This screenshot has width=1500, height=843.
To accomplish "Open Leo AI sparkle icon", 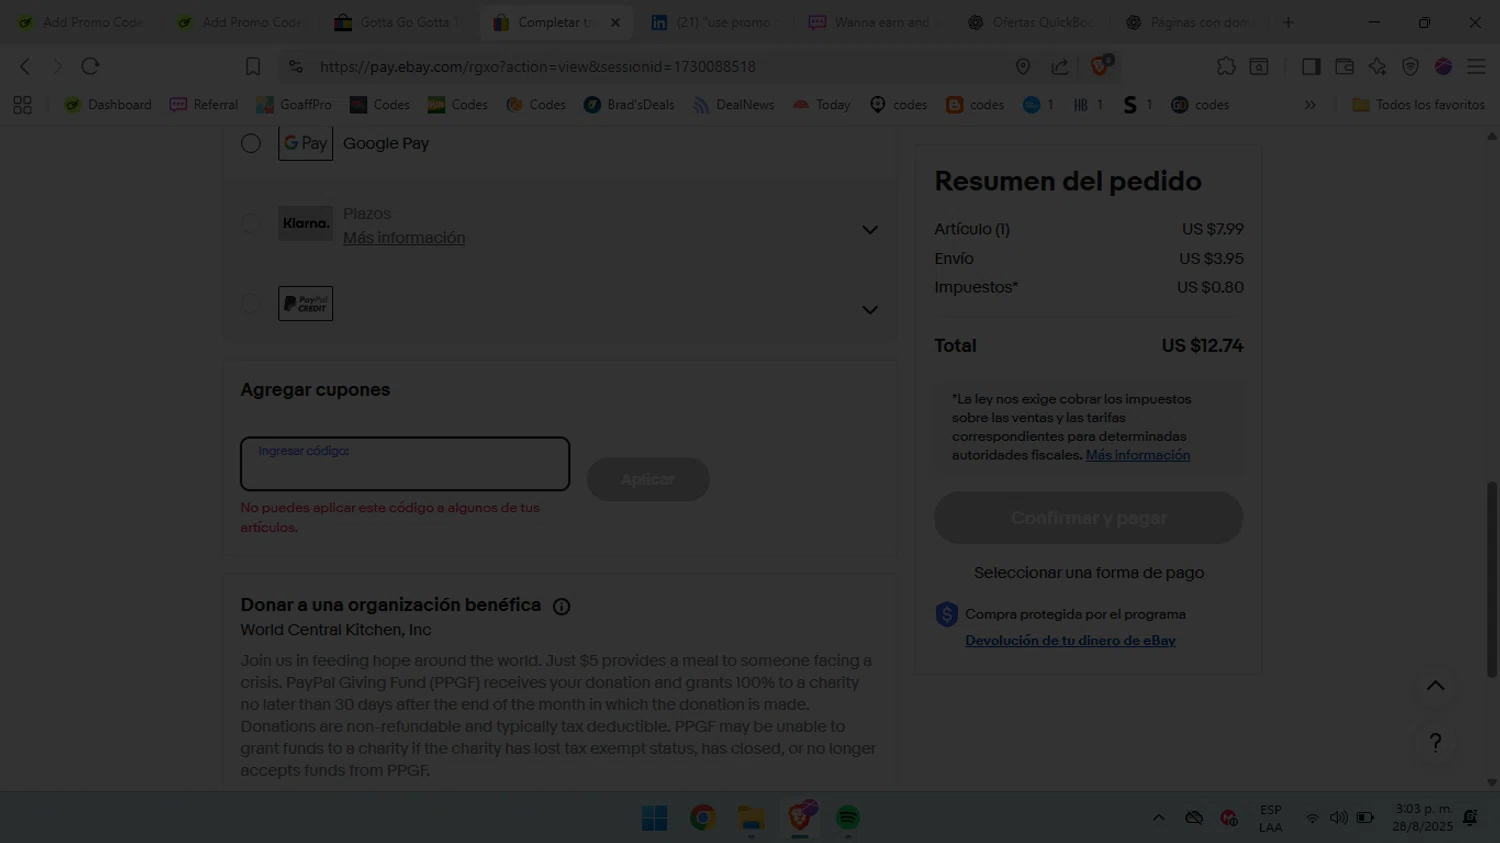I will pyautogui.click(x=1377, y=66).
